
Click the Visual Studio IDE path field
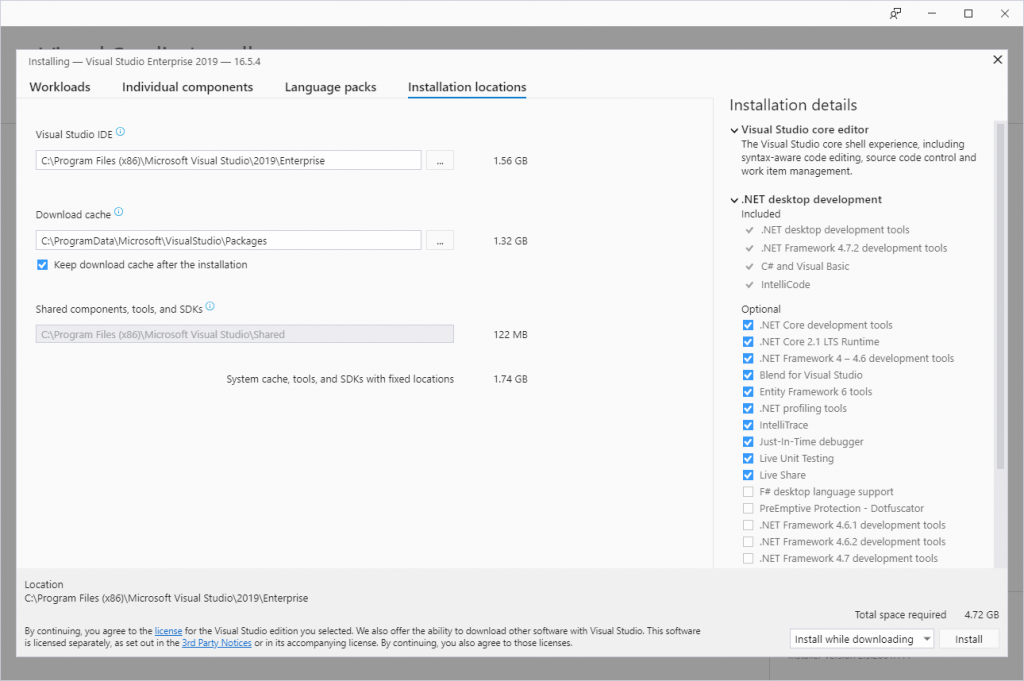click(229, 161)
